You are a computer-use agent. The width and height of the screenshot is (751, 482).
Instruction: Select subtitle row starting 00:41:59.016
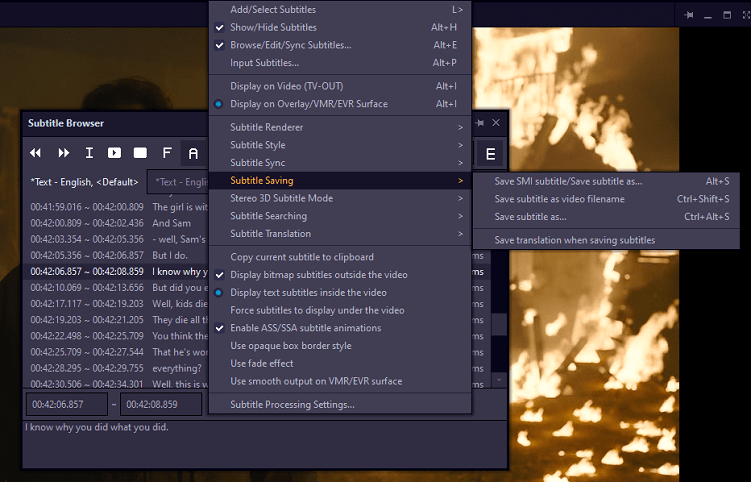[116, 207]
